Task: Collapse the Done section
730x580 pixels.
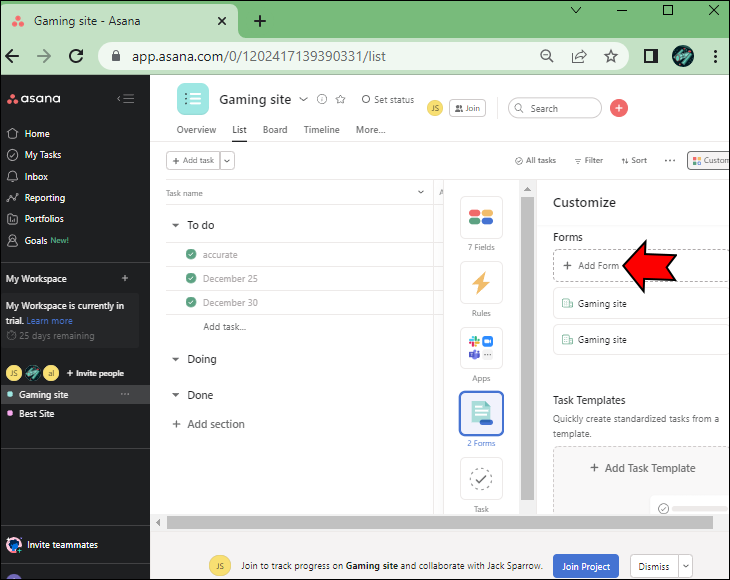Action: pos(176,395)
